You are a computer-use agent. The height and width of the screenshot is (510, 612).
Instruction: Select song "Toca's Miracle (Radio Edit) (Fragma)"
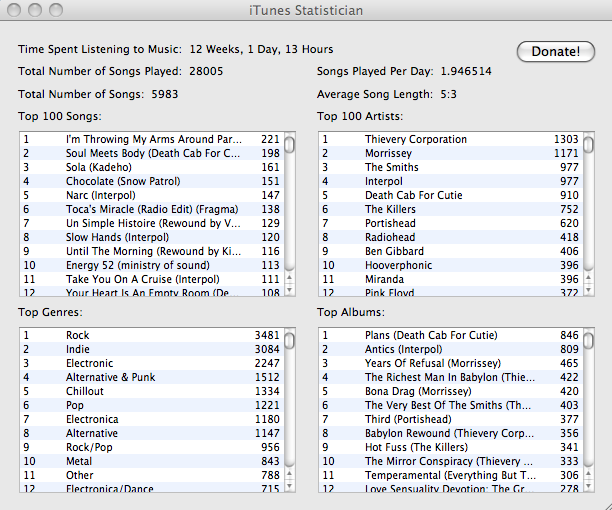pos(152,210)
